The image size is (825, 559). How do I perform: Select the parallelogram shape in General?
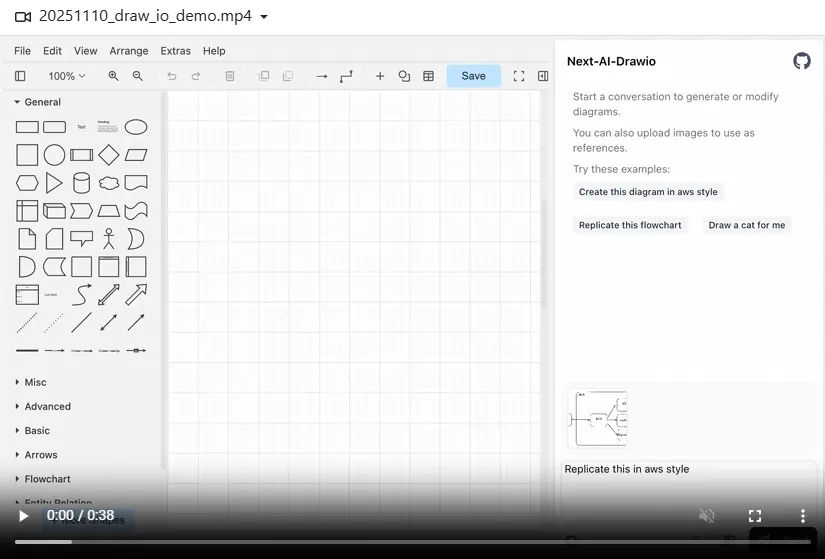(x=136, y=155)
